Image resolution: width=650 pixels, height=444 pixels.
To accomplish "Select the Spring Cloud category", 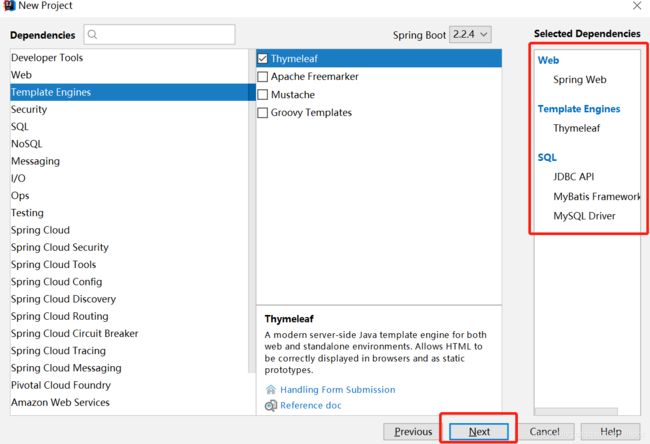I will click(x=129, y=230).
